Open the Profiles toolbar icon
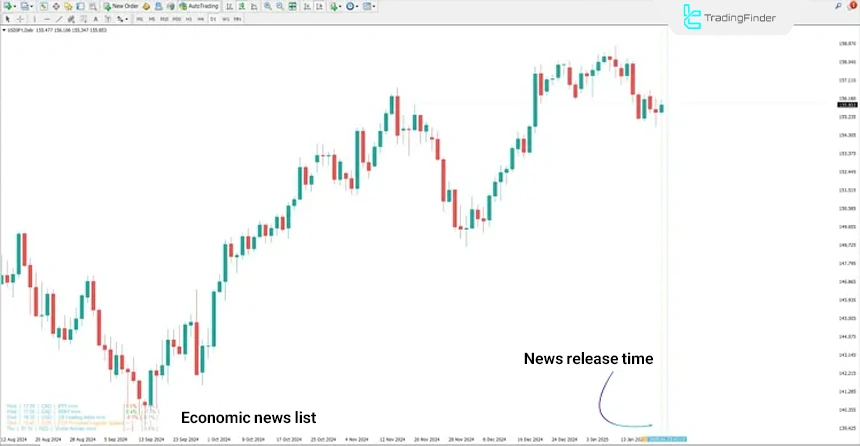Screen dimensions: 860x446 [x=24, y=7]
